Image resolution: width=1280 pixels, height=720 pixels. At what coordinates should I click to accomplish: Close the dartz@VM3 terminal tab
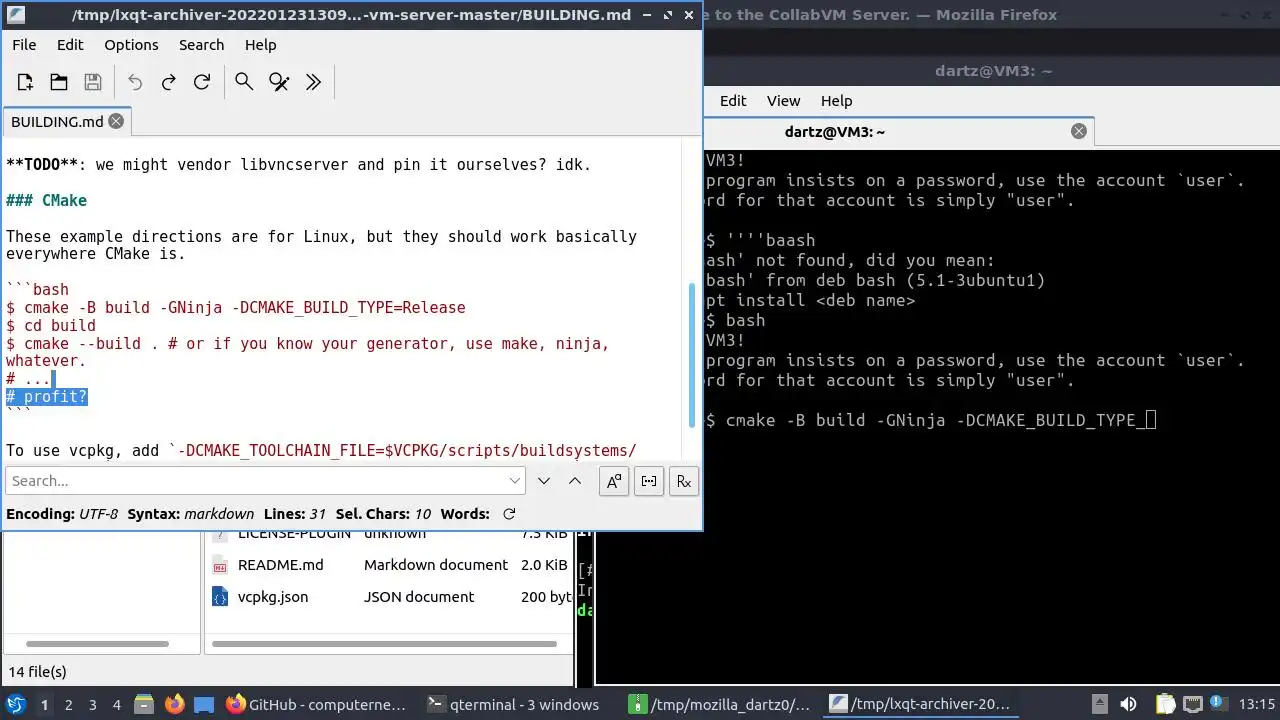point(1079,131)
